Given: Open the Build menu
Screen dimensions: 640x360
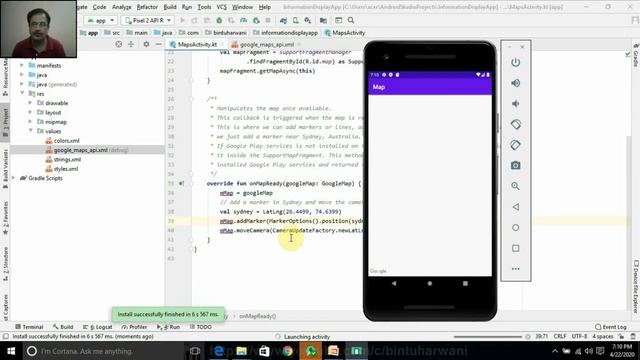Looking at the screenshot, I should 170,7.
